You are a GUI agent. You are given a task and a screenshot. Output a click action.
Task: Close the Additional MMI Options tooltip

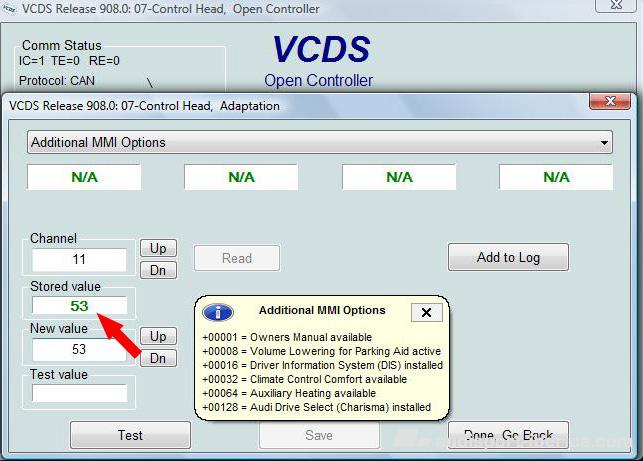coord(426,313)
